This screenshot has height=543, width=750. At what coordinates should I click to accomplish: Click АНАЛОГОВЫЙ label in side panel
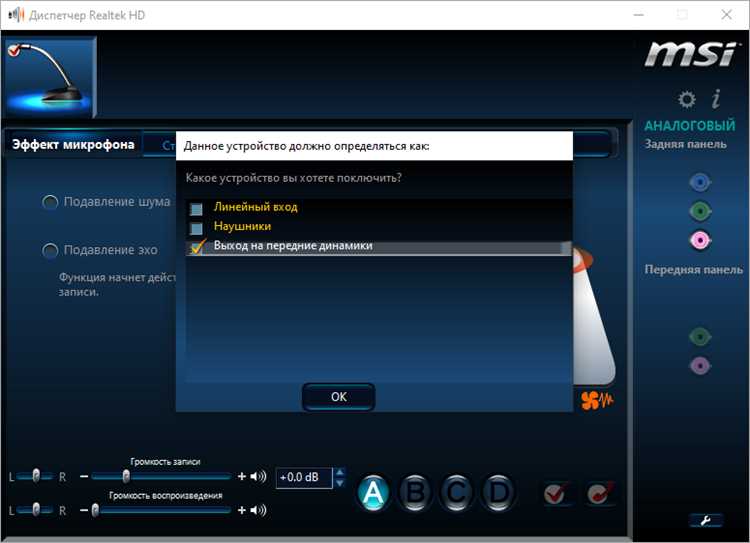pyautogui.click(x=690, y=126)
